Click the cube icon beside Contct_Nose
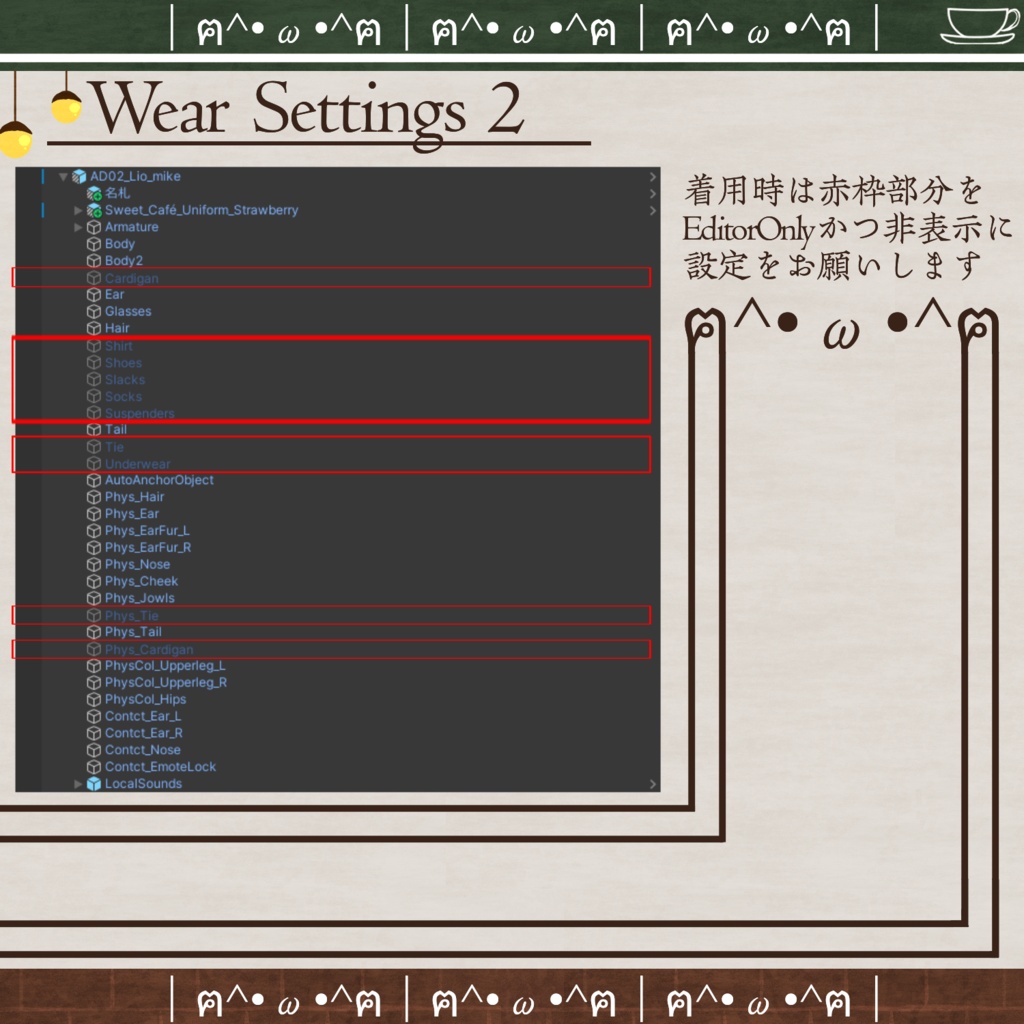This screenshot has width=1024, height=1024. click(94, 750)
